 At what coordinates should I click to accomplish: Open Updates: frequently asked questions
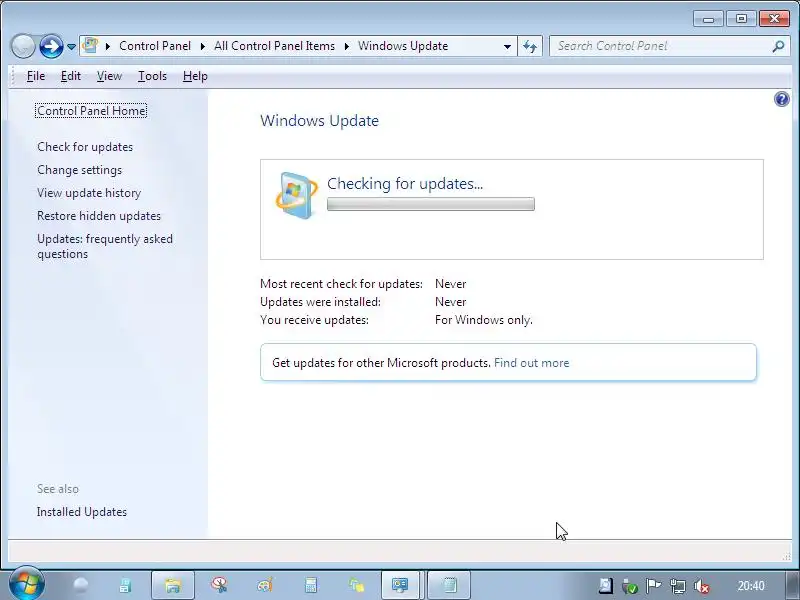(105, 246)
